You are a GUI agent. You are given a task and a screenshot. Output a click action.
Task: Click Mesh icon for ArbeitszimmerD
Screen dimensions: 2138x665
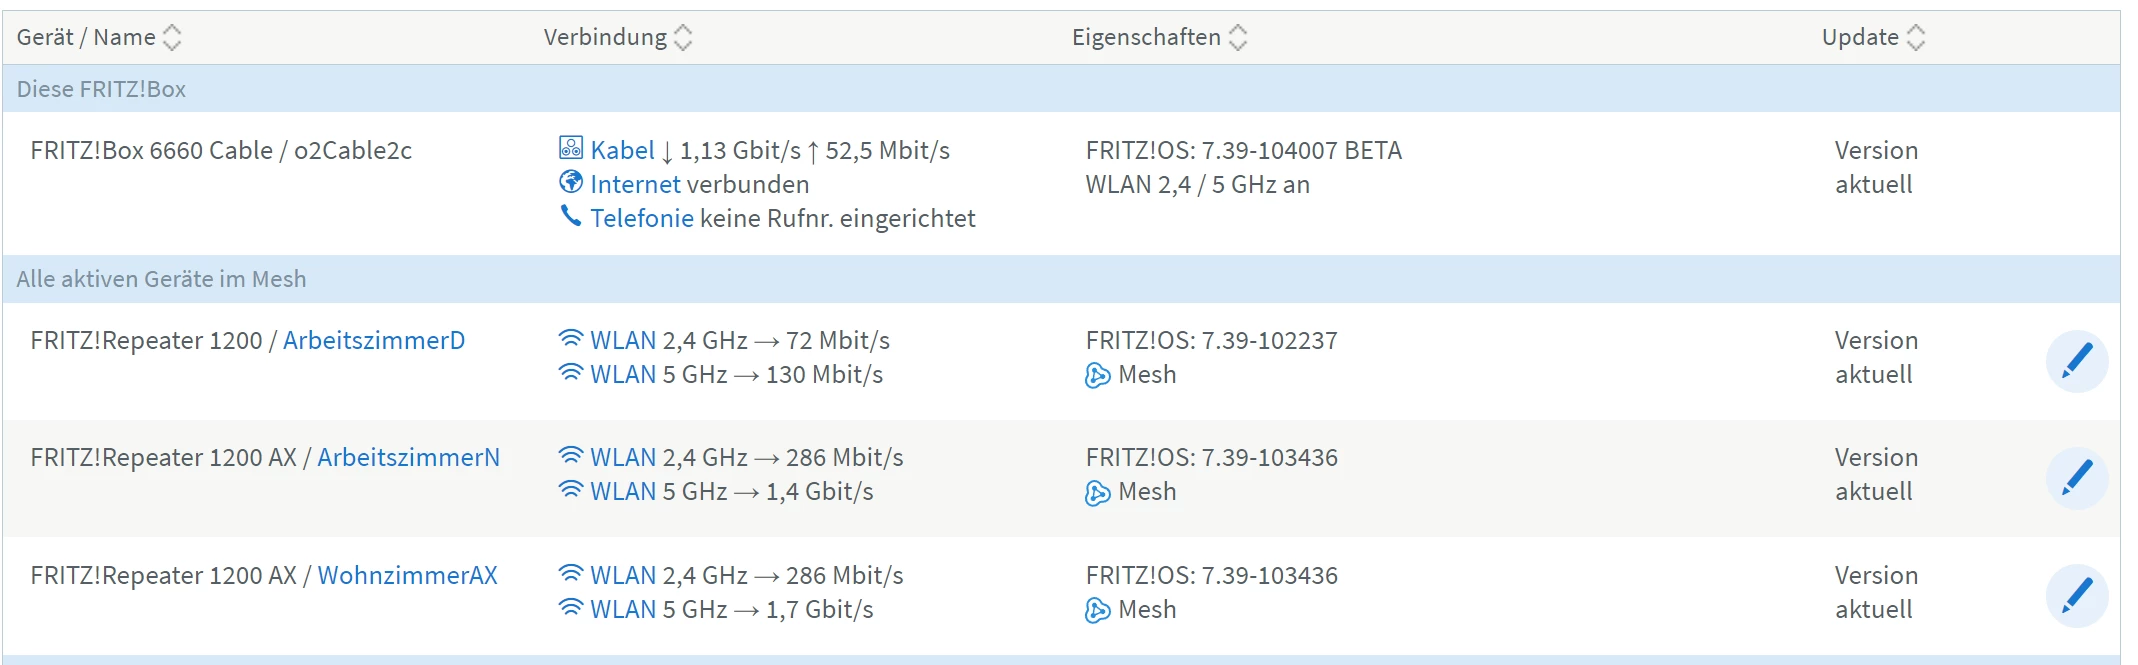coord(1097,375)
